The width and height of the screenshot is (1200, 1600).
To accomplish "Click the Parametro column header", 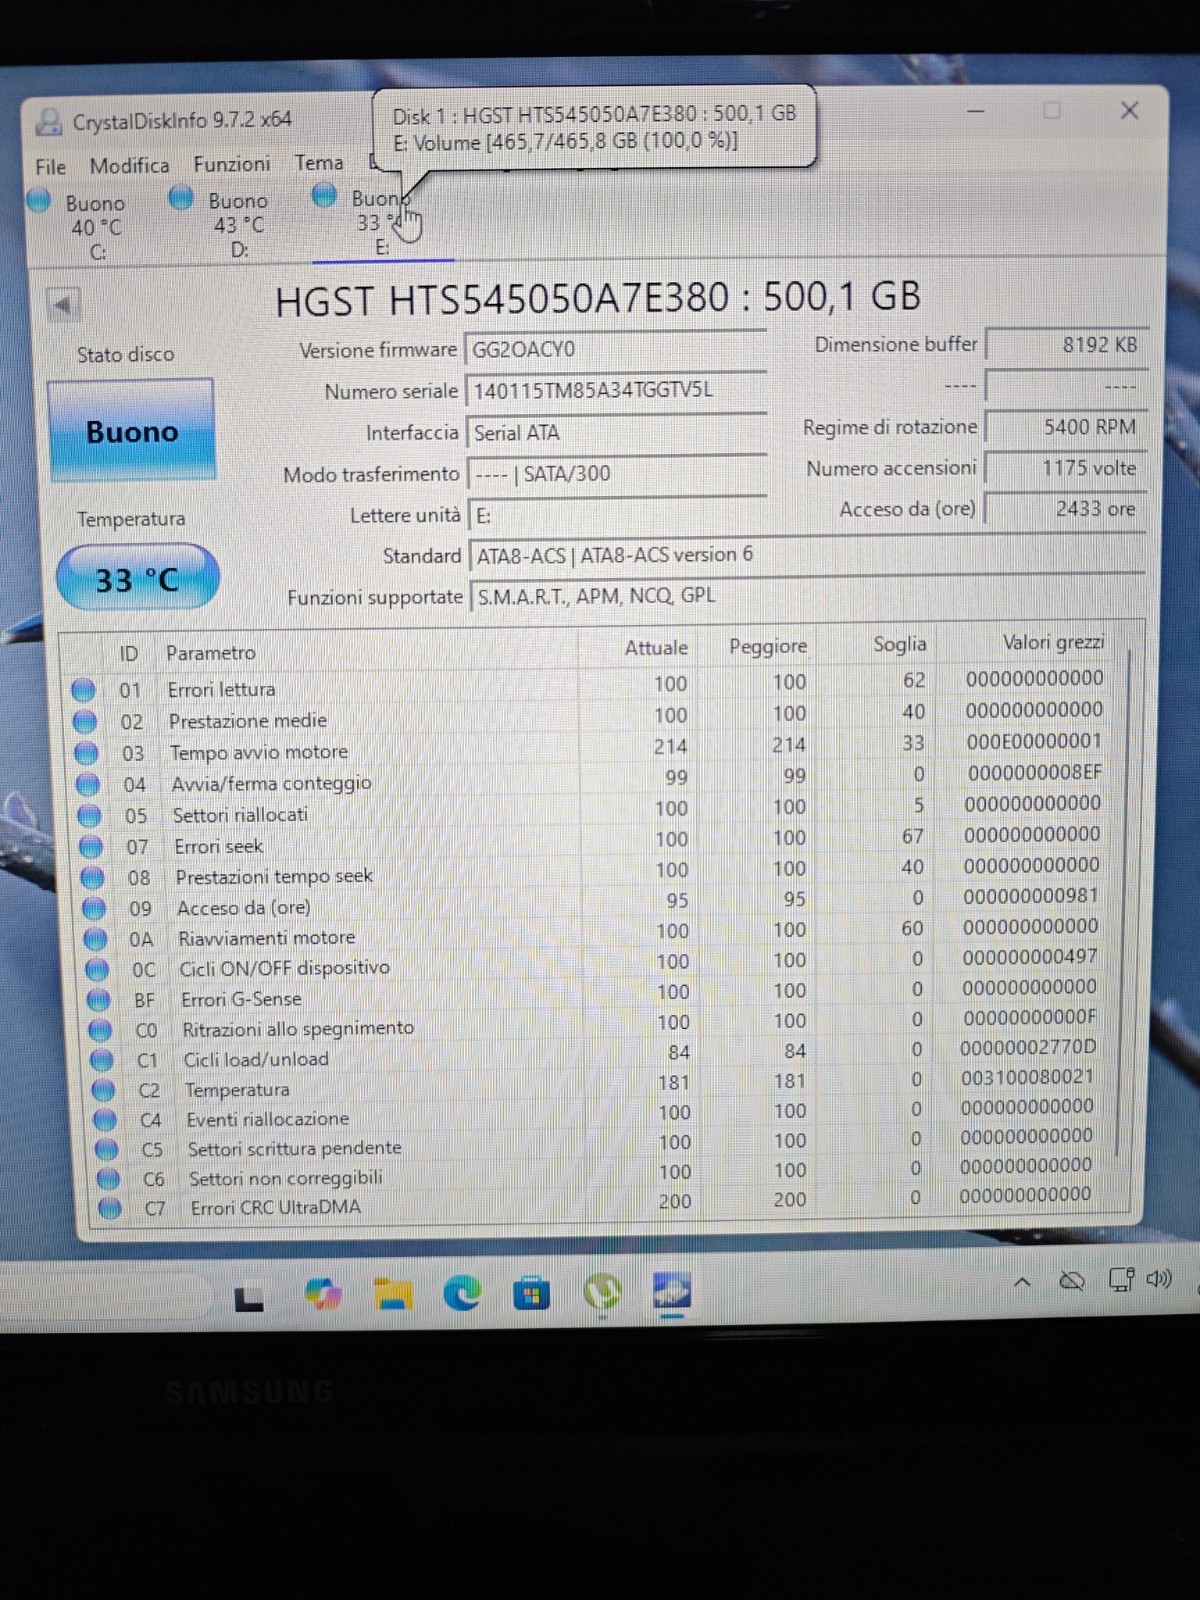I will 211,653.
